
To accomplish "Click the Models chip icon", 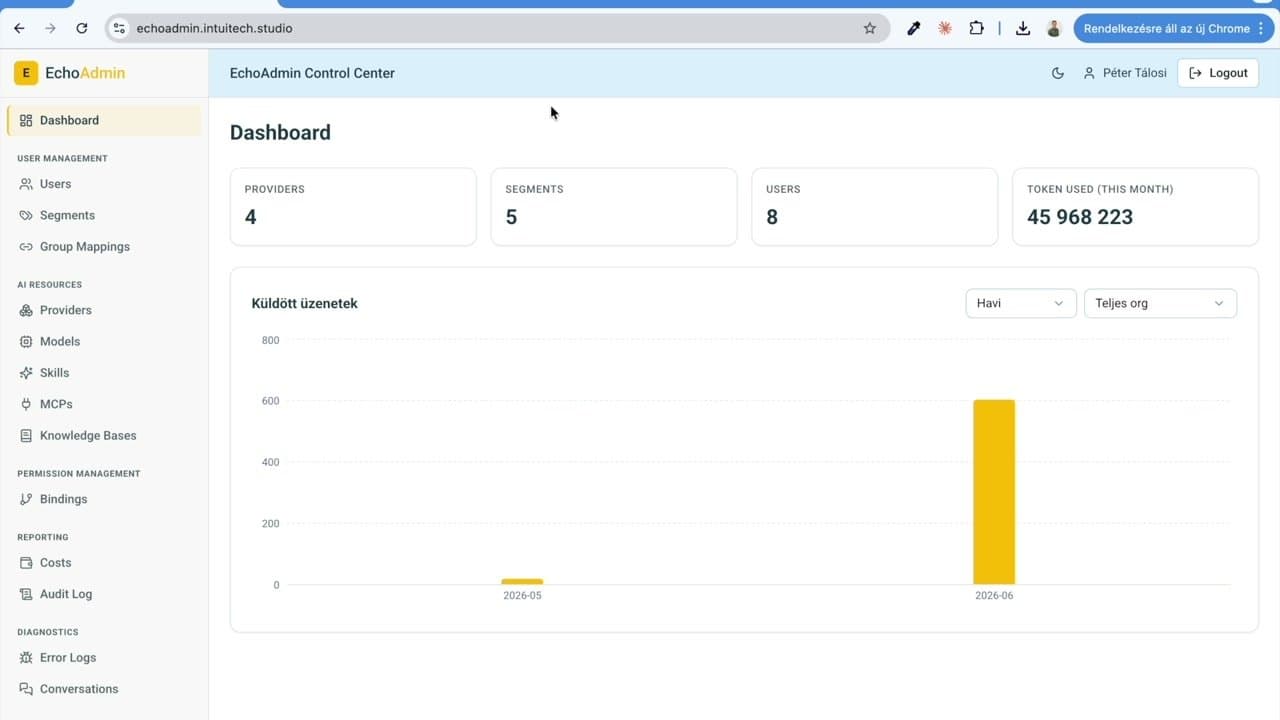I will point(26,342).
